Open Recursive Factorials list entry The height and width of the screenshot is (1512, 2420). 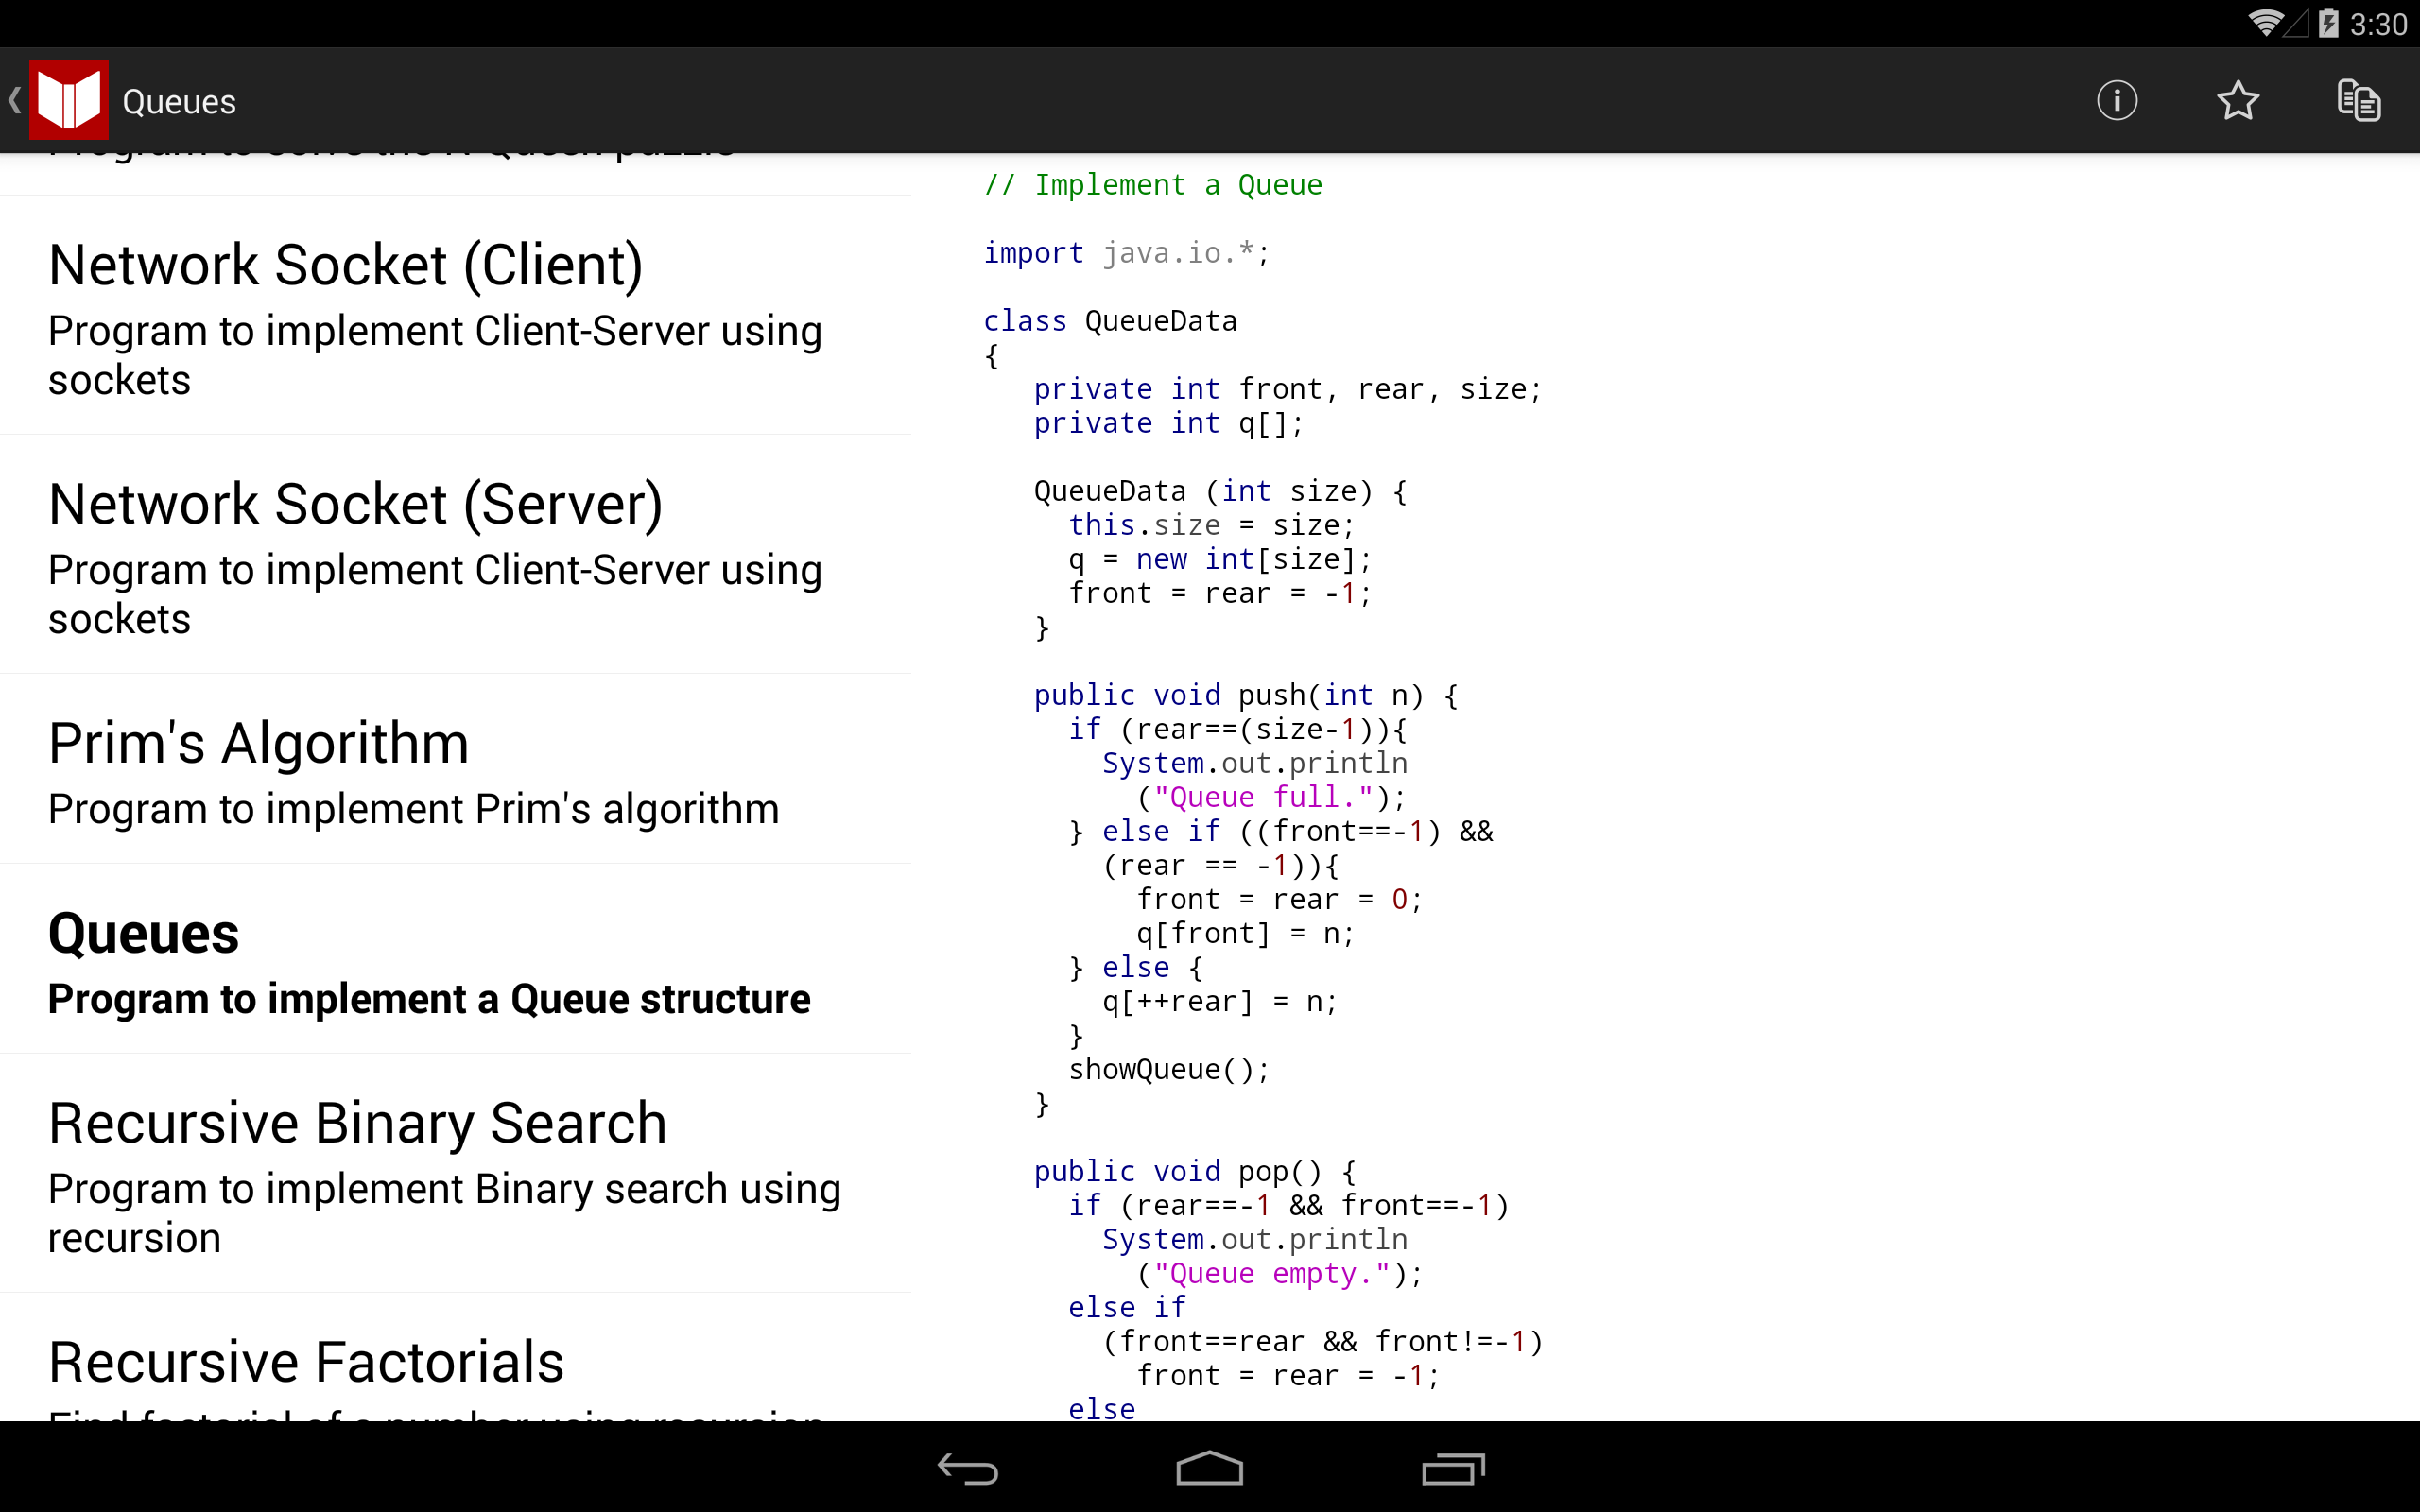pyautogui.click(x=456, y=1358)
